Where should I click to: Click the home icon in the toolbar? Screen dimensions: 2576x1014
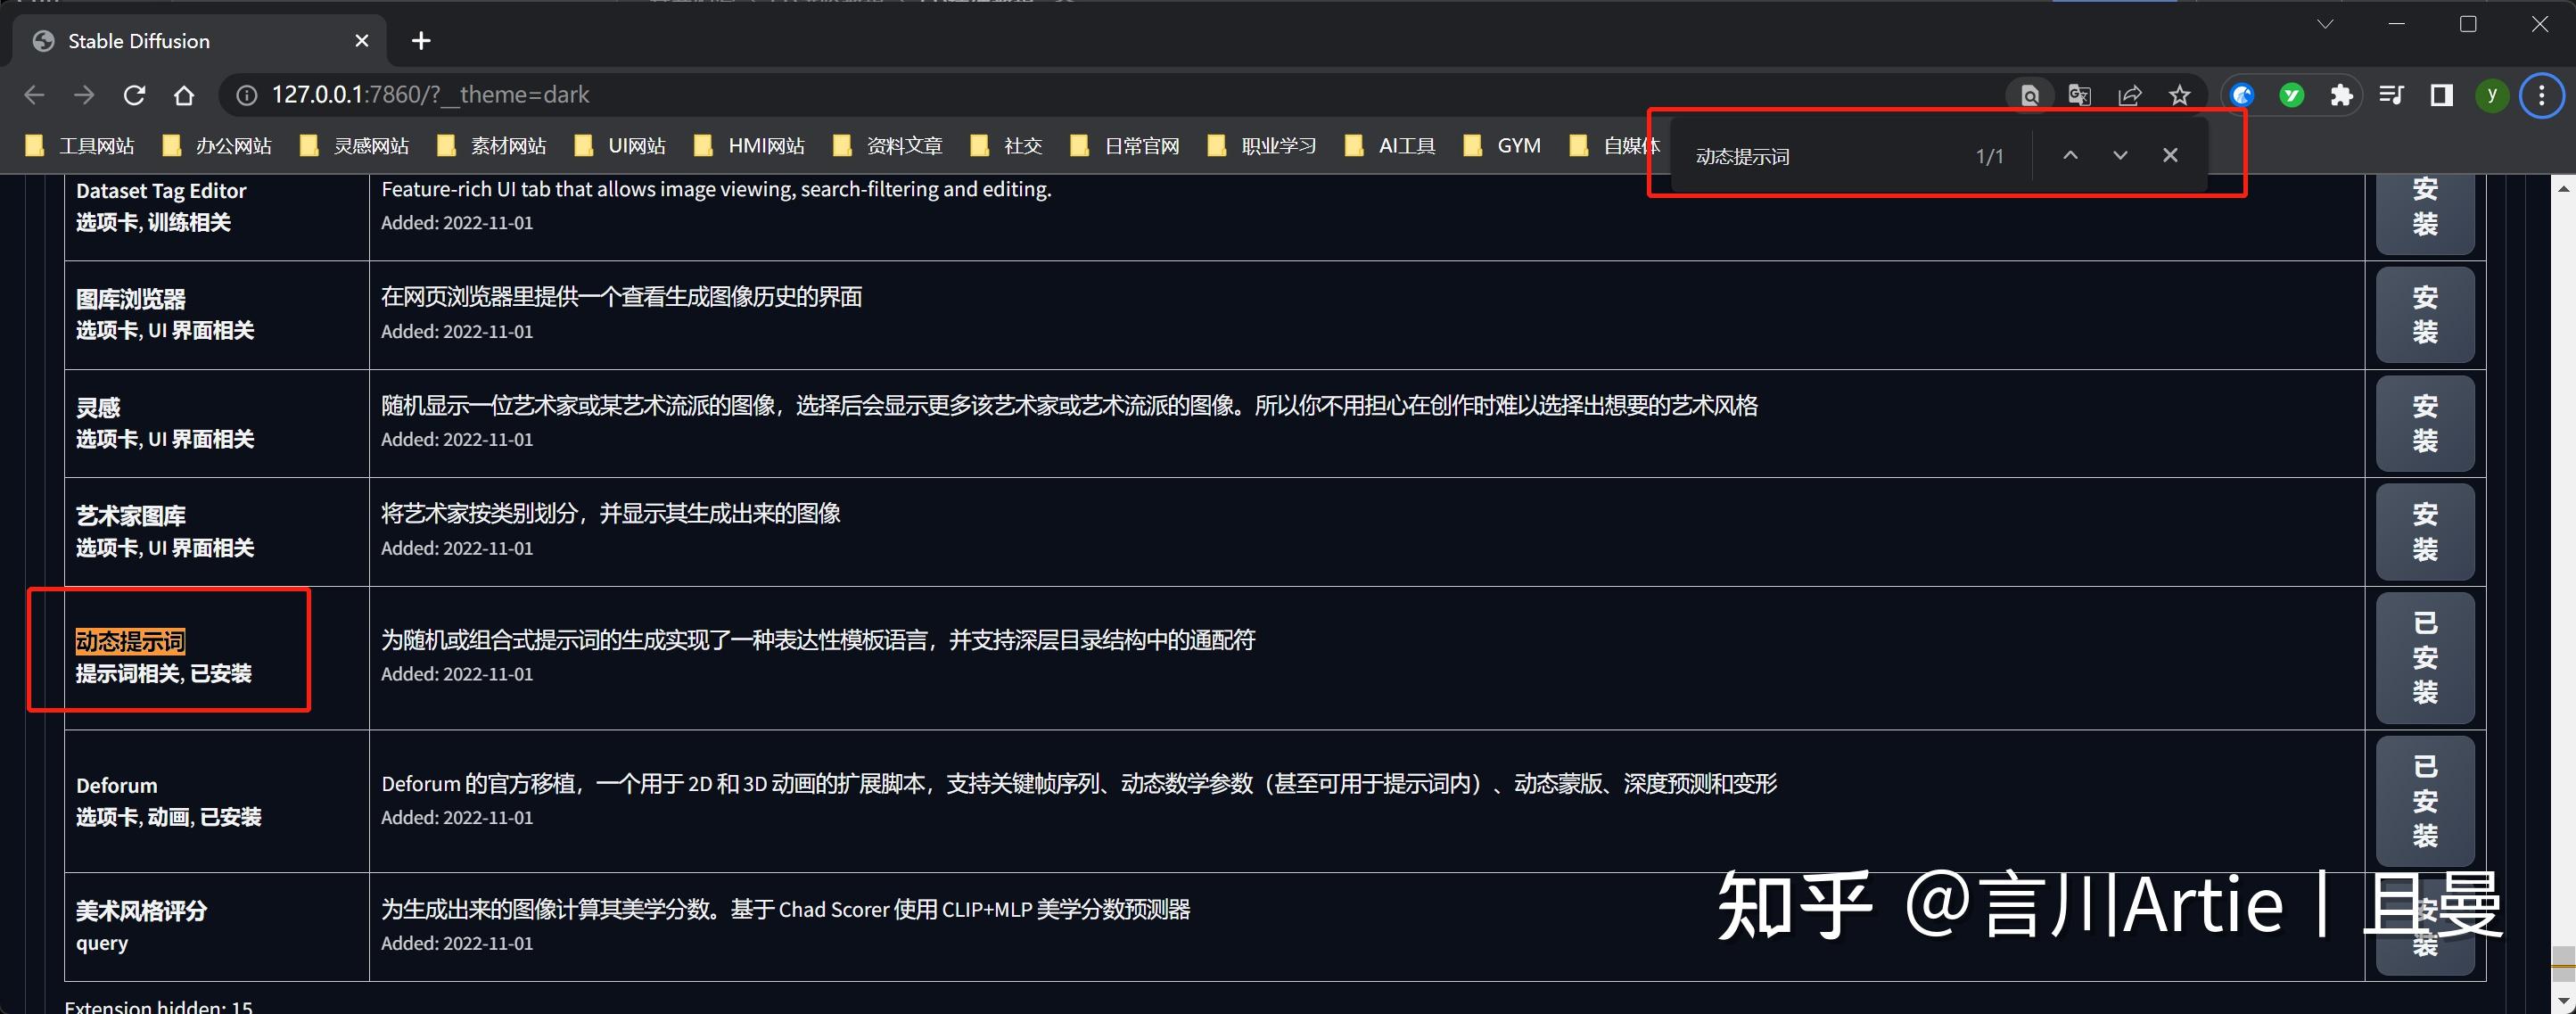pos(184,94)
